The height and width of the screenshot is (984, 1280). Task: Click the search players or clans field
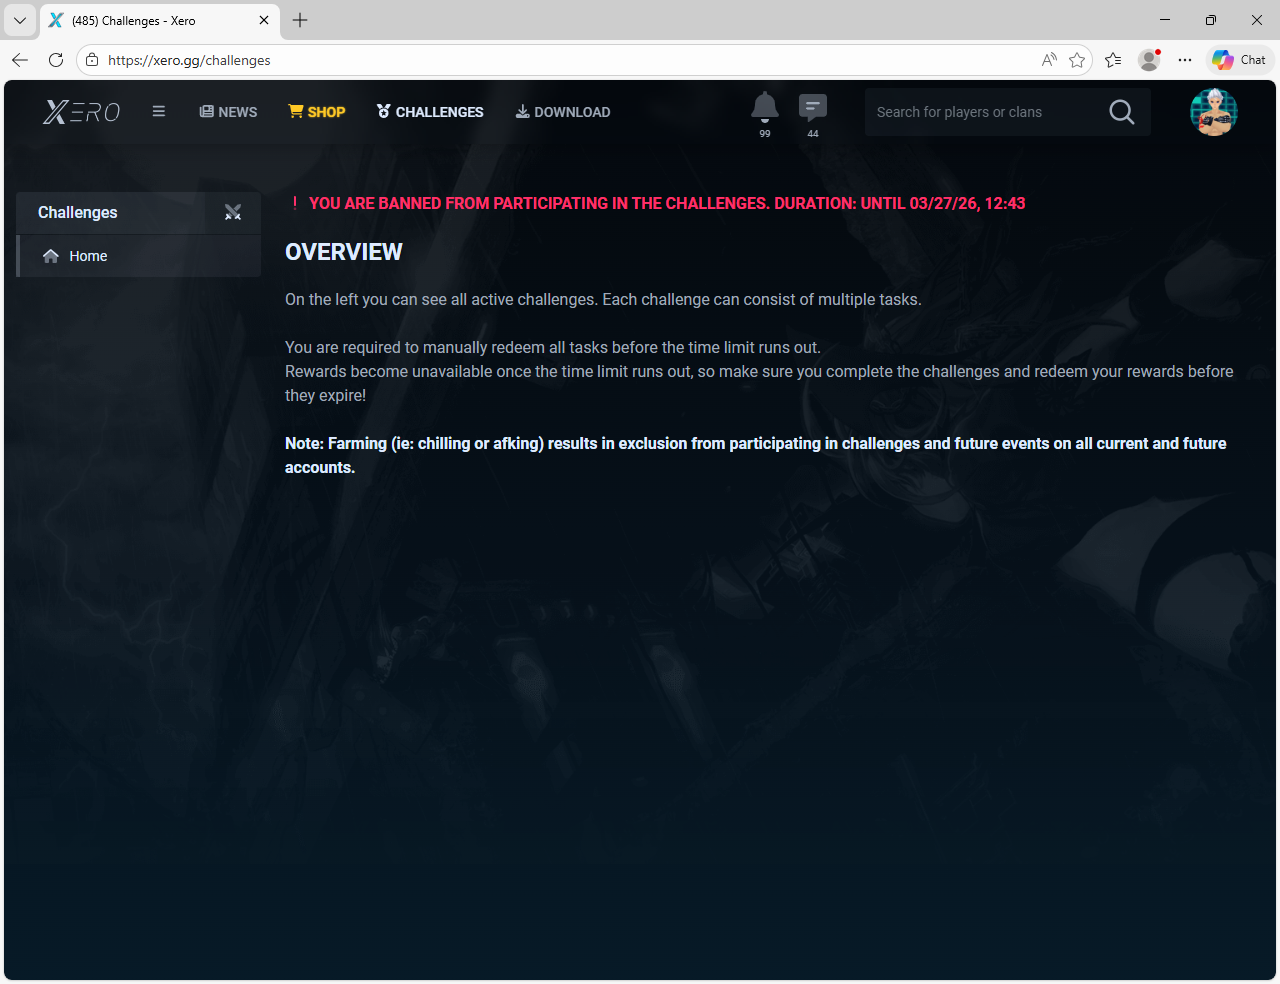[x=980, y=112]
